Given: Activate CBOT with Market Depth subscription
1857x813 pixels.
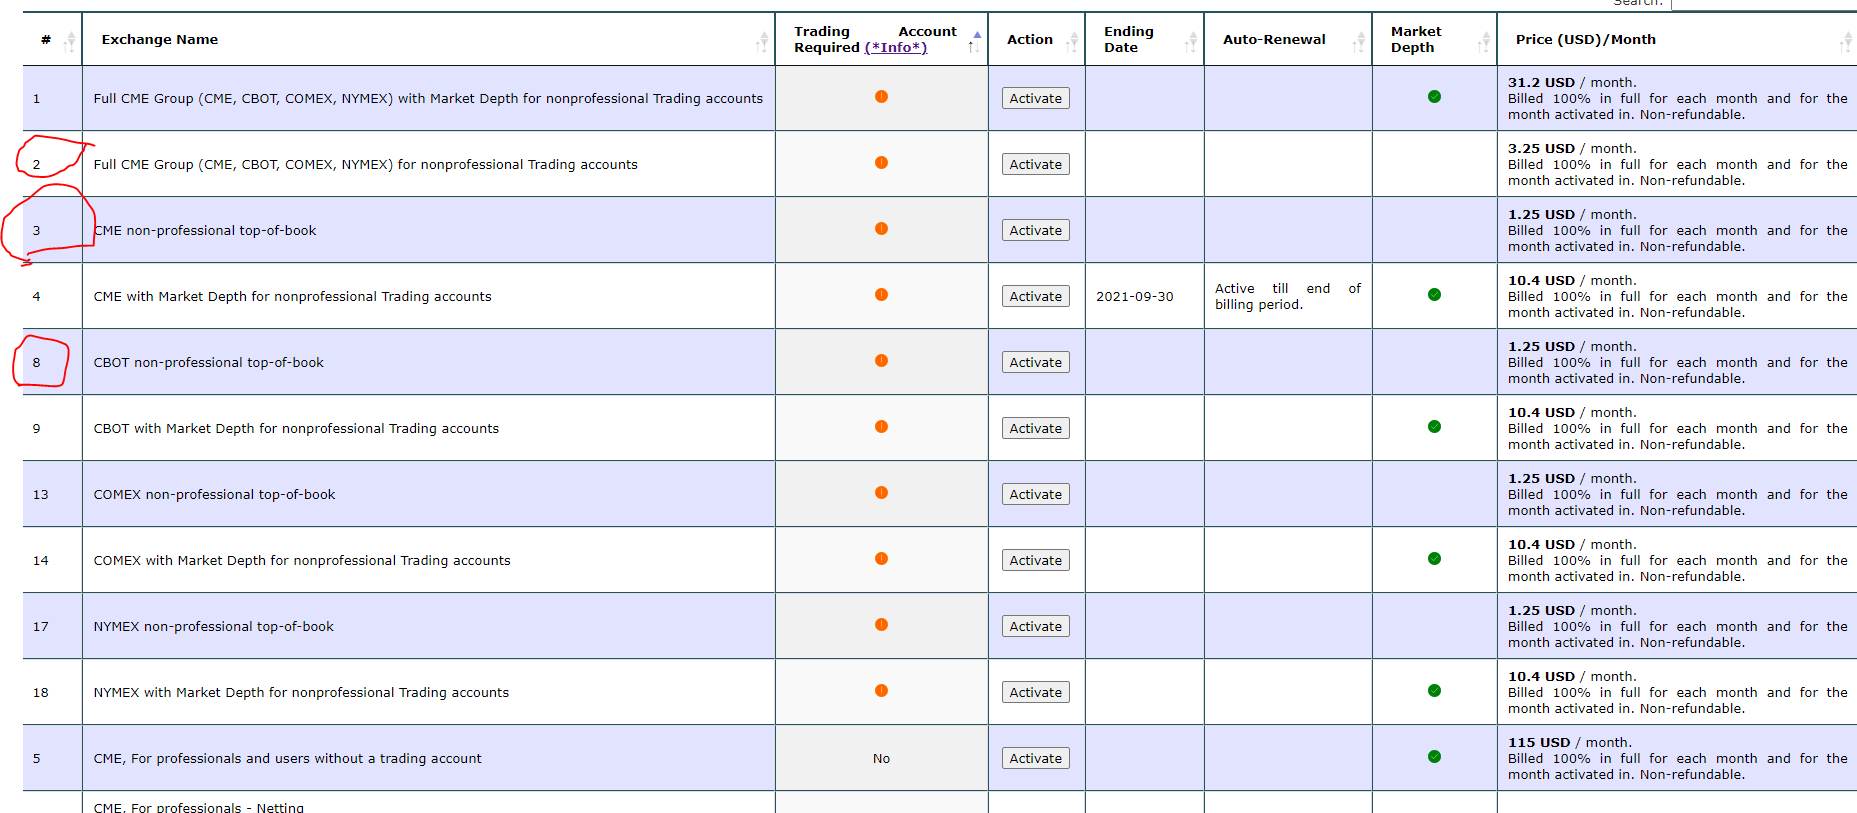Looking at the screenshot, I should [1036, 428].
